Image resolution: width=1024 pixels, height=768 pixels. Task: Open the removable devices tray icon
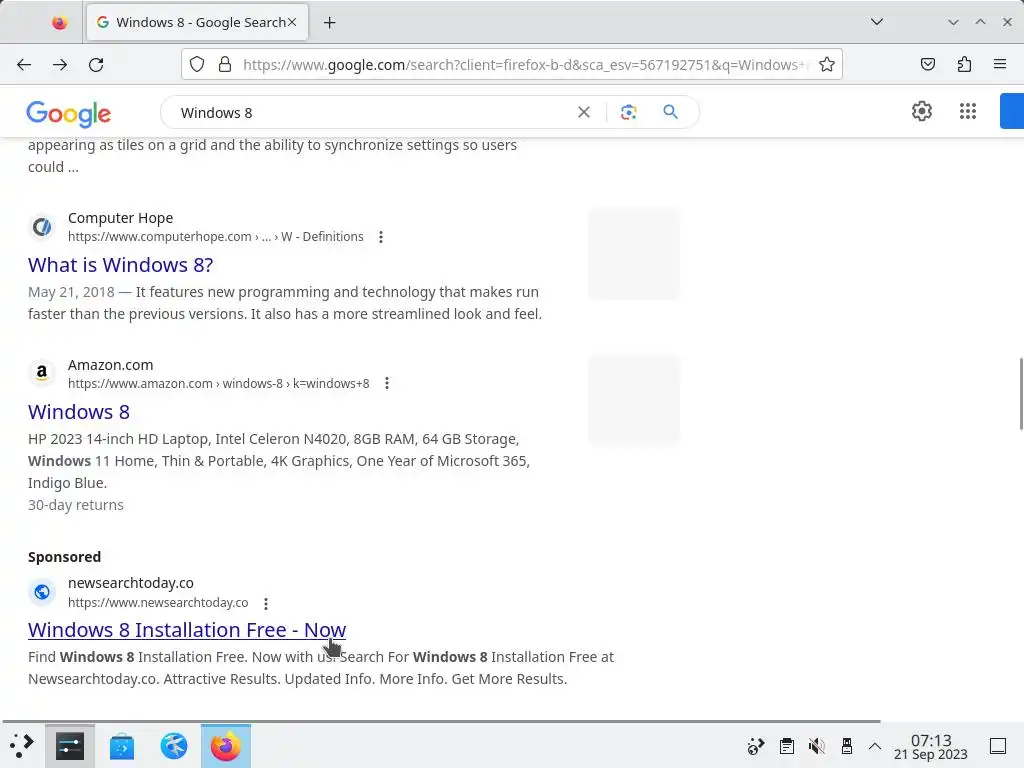click(847, 746)
